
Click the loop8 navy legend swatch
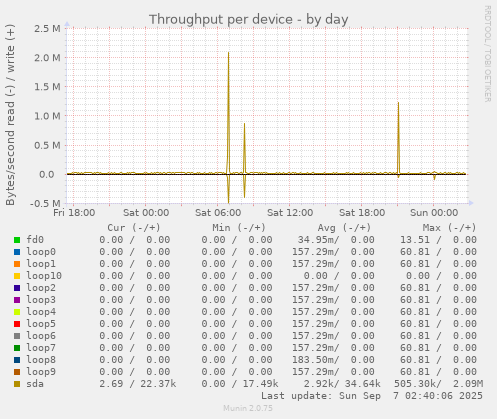17,360
